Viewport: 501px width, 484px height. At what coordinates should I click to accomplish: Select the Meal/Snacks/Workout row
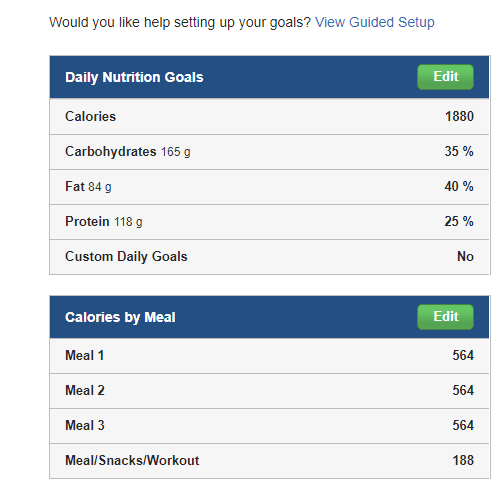[269, 461]
